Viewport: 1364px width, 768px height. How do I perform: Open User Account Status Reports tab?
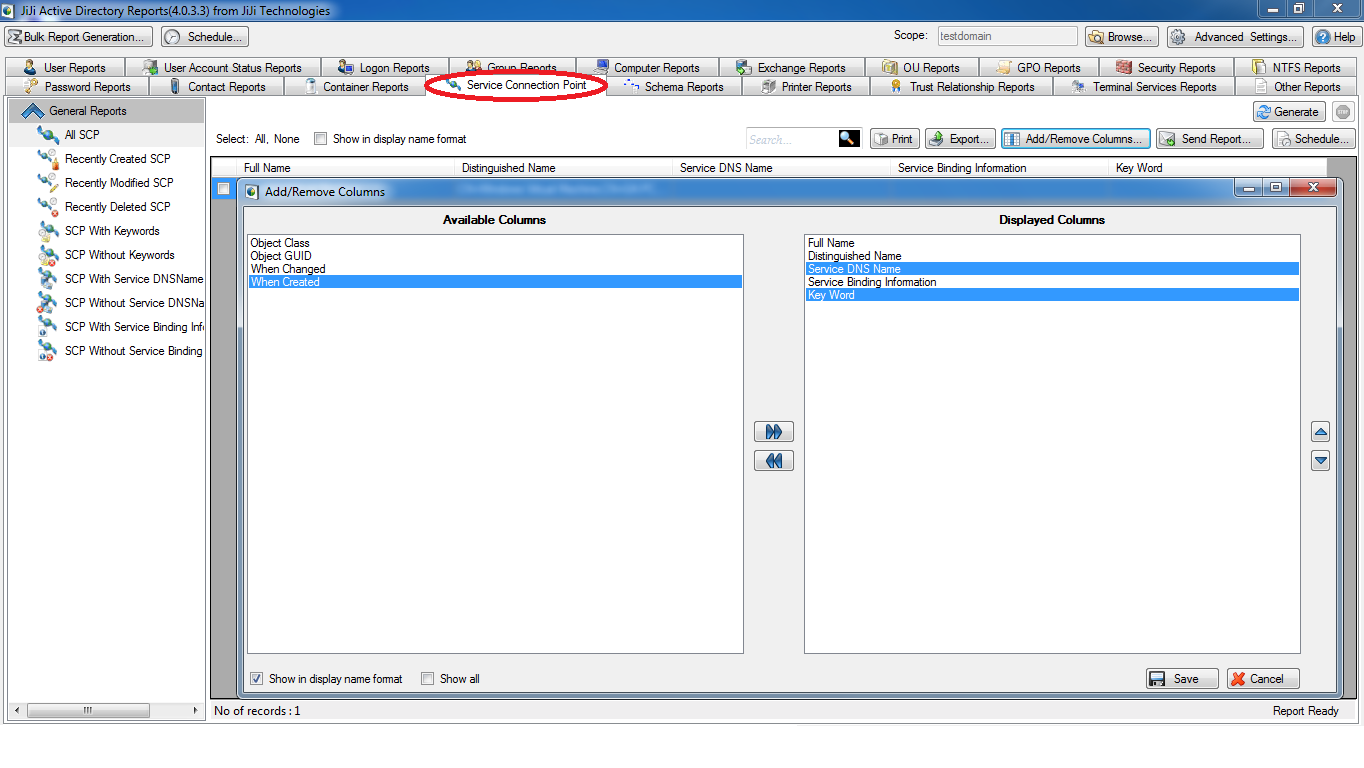[222, 68]
